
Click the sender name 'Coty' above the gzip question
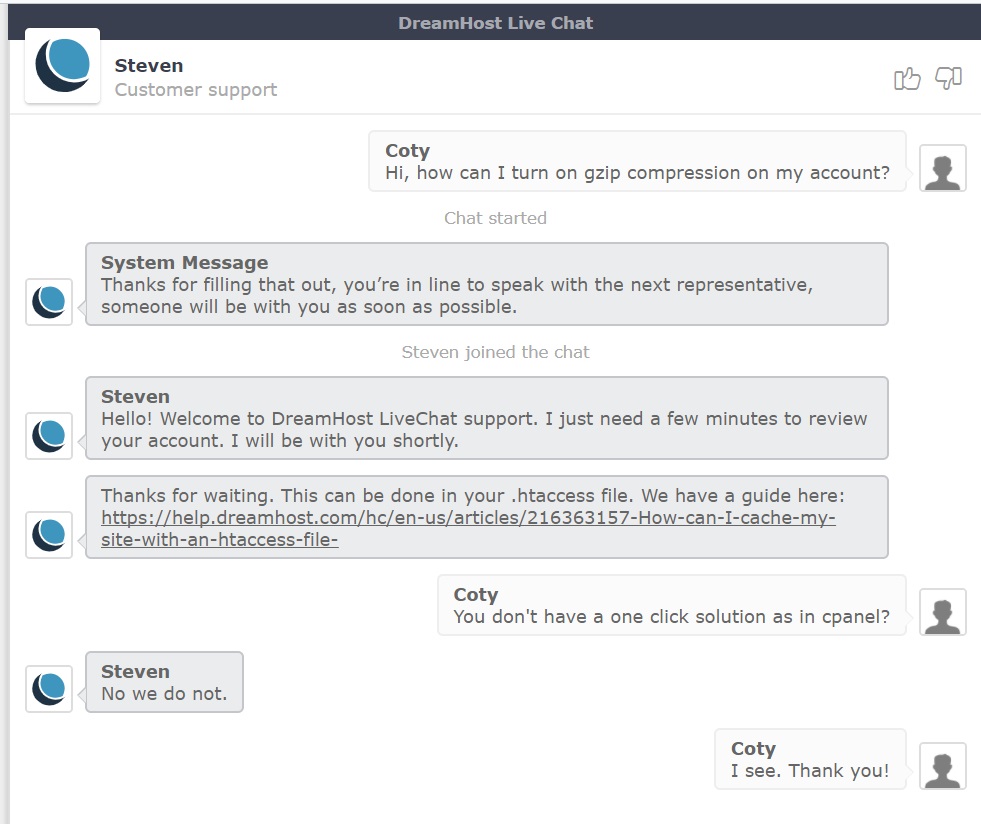[408, 151]
